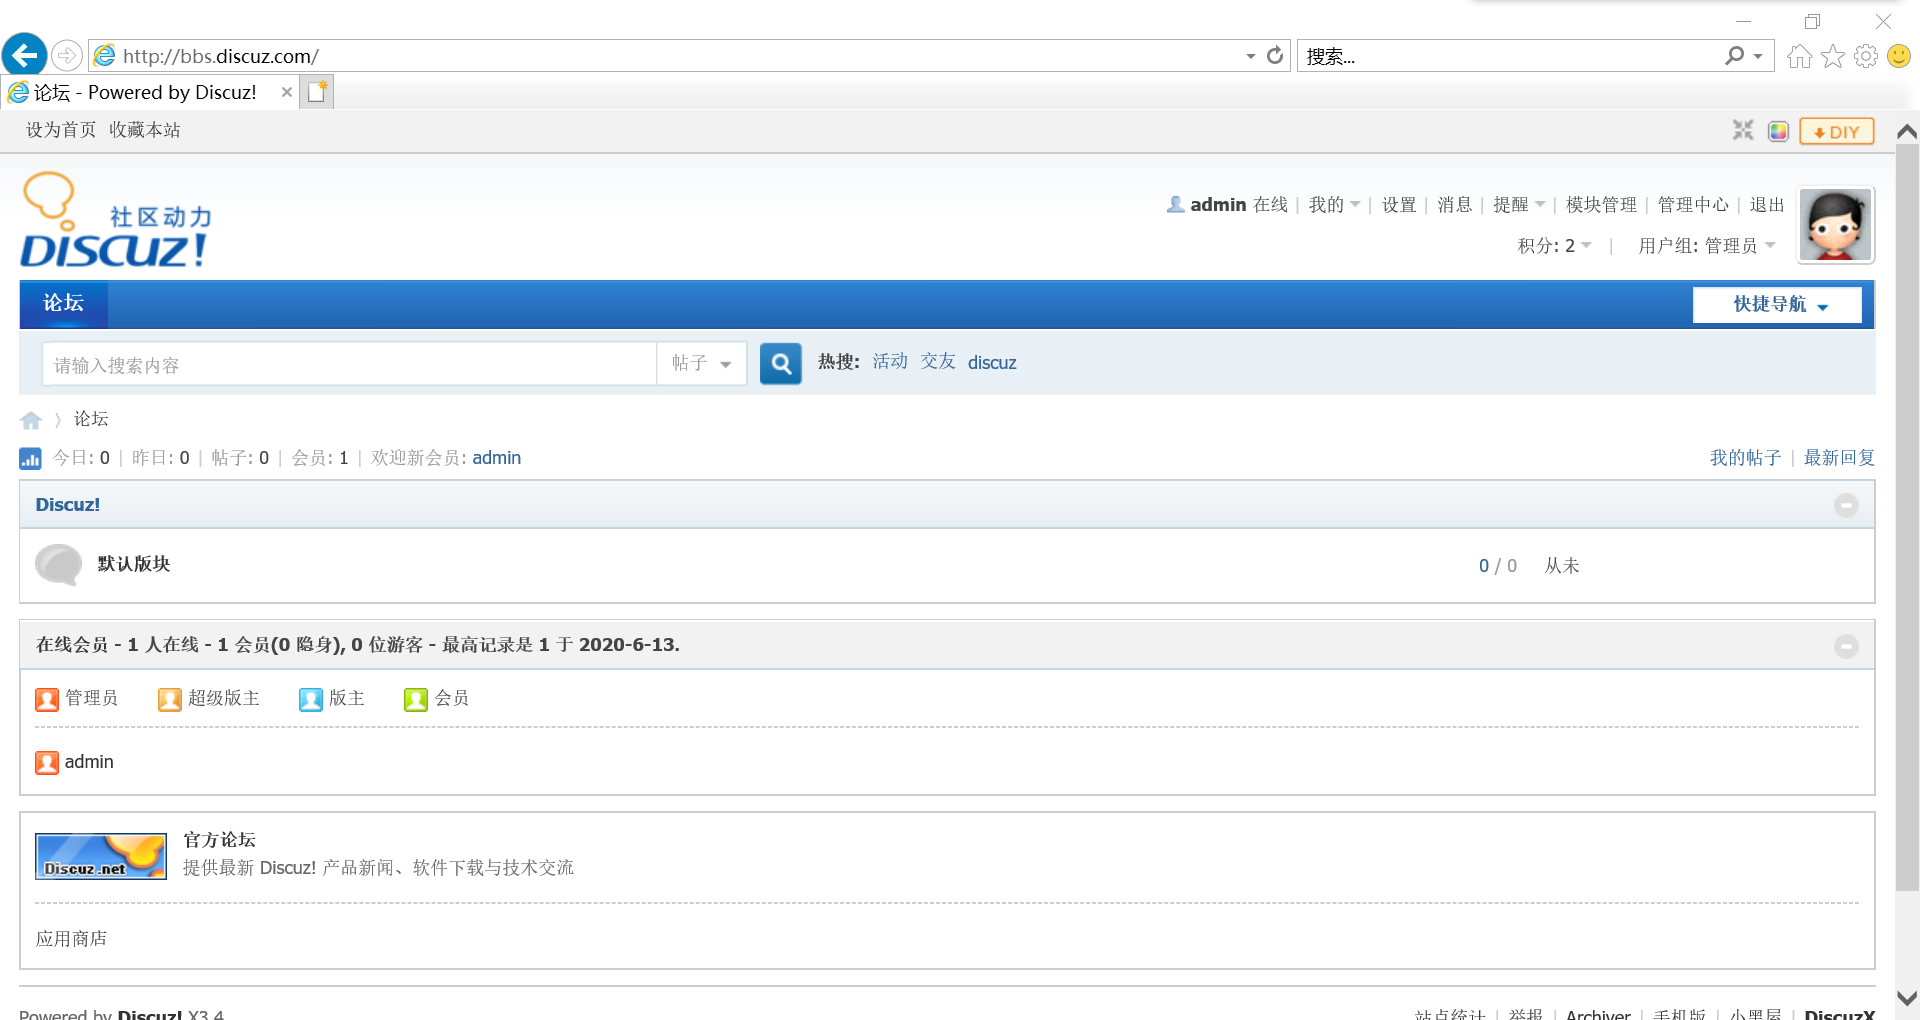Open the browser Home icon

1800,56
